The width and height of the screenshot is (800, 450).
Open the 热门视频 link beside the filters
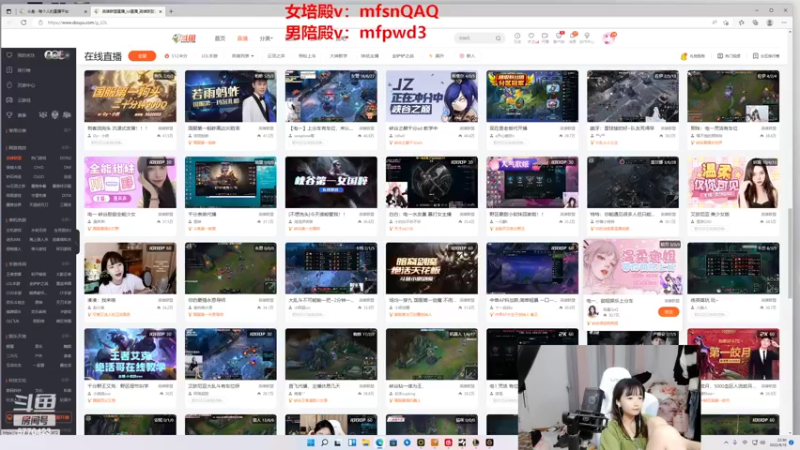coord(729,56)
